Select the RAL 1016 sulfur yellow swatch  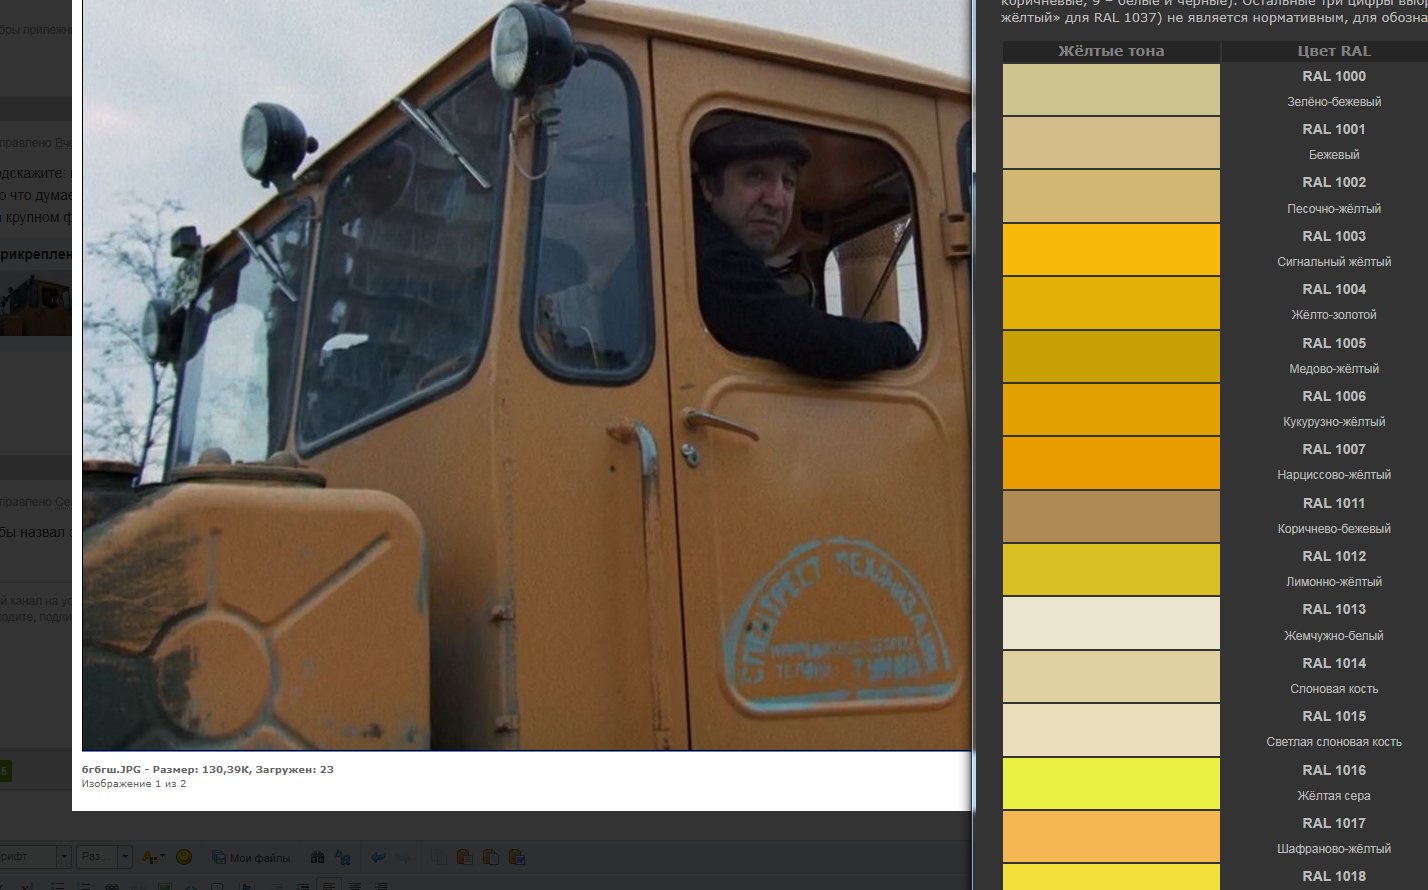(1111, 783)
